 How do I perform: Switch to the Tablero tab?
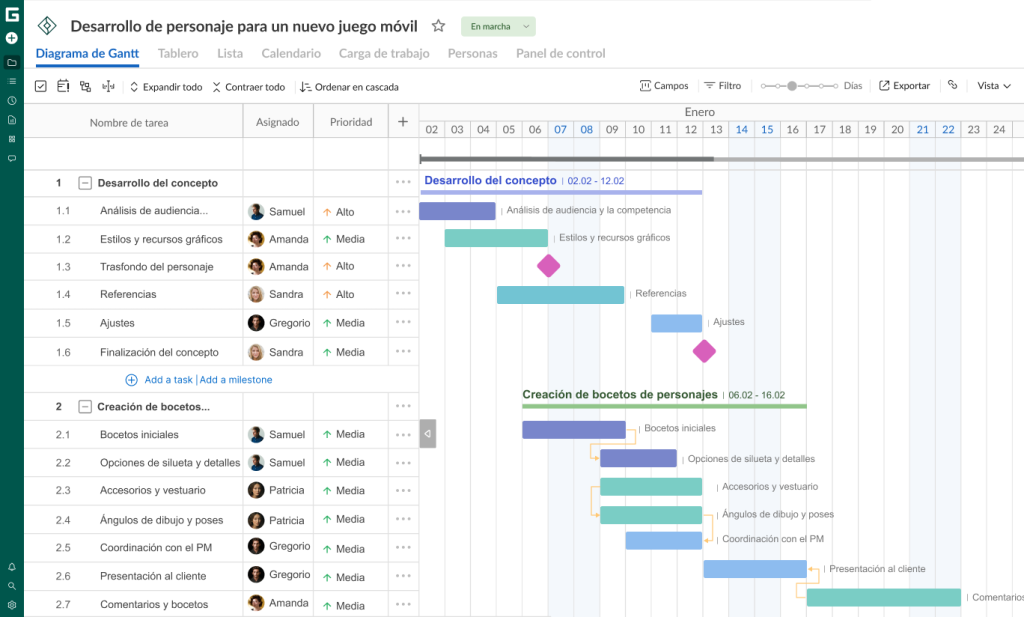178,54
